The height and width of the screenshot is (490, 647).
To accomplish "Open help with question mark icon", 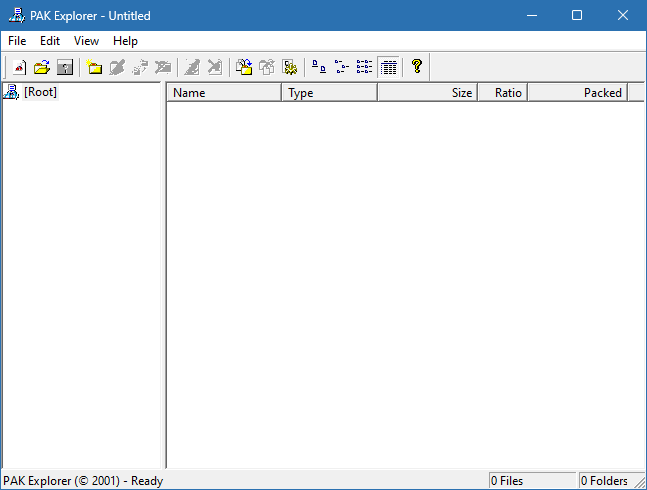I will [417, 67].
